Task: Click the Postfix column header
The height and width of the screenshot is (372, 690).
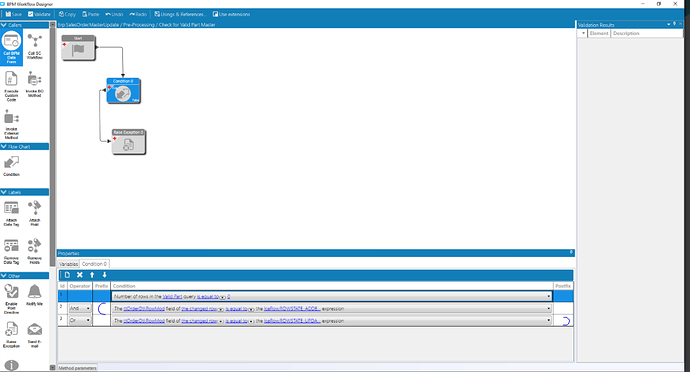Action: 563,286
